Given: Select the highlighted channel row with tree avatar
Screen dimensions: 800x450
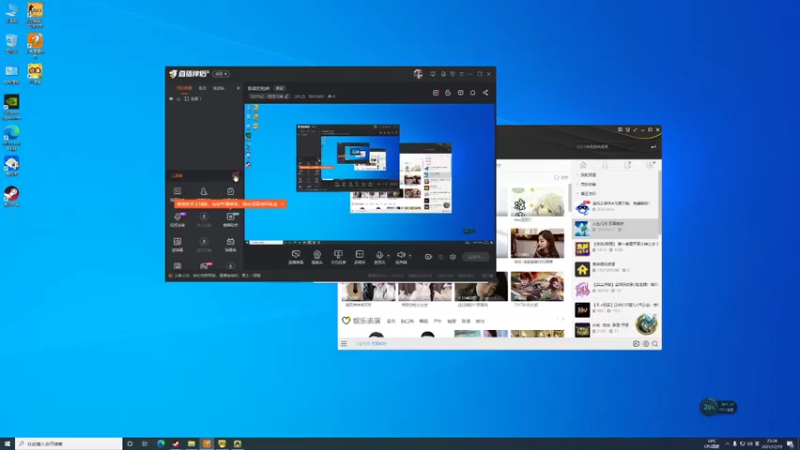Looking at the screenshot, I should coord(615,229).
